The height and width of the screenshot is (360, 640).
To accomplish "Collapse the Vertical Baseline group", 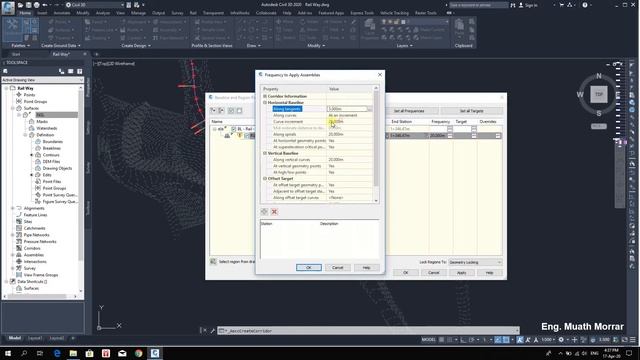I will coord(264,153).
